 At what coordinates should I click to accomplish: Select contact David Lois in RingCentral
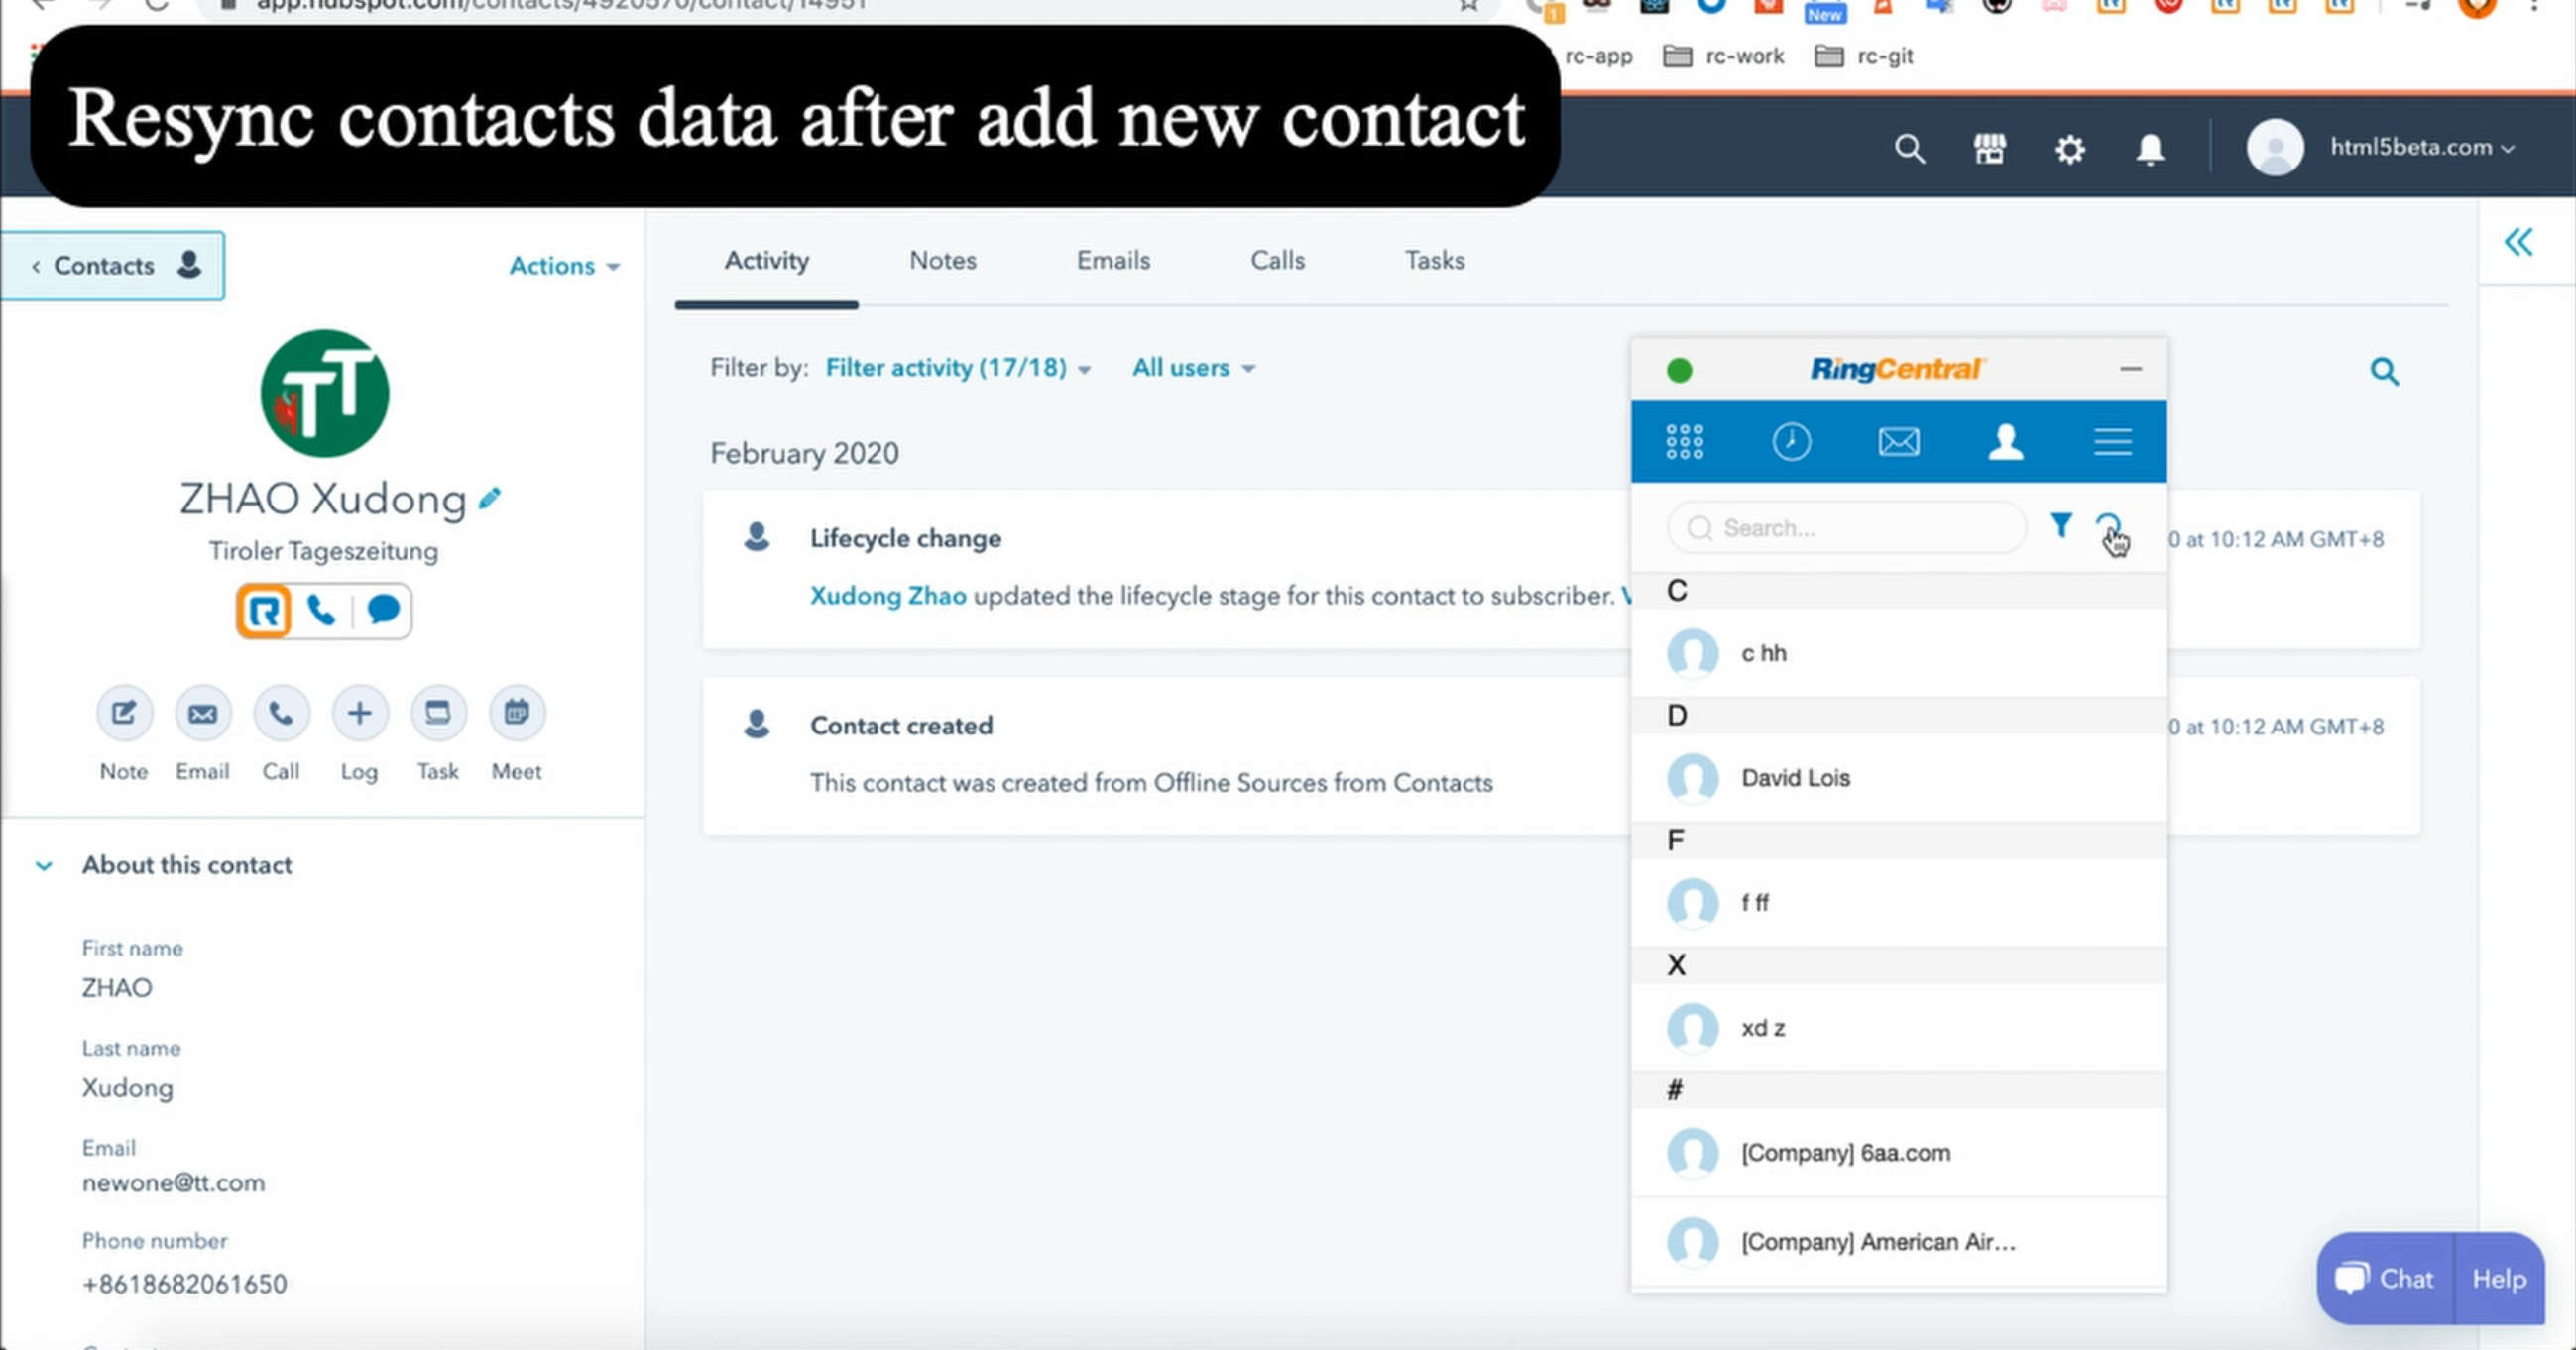[1796, 778]
